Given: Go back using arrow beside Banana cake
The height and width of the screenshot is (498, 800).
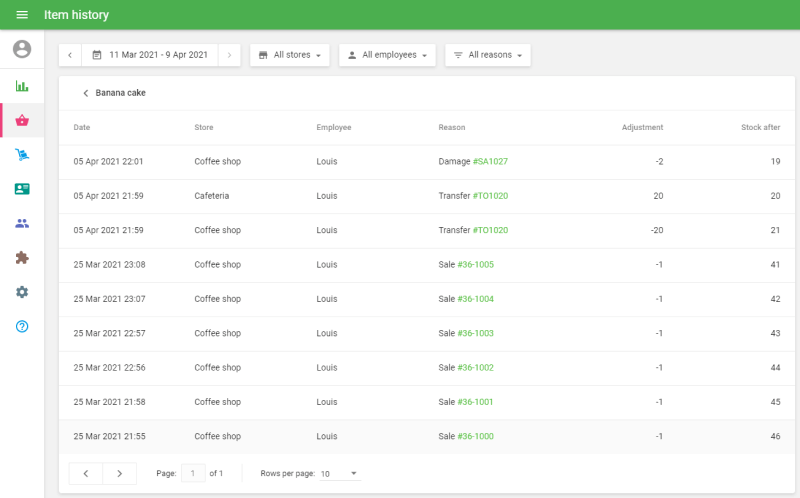Looking at the screenshot, I should coord(86,93).
